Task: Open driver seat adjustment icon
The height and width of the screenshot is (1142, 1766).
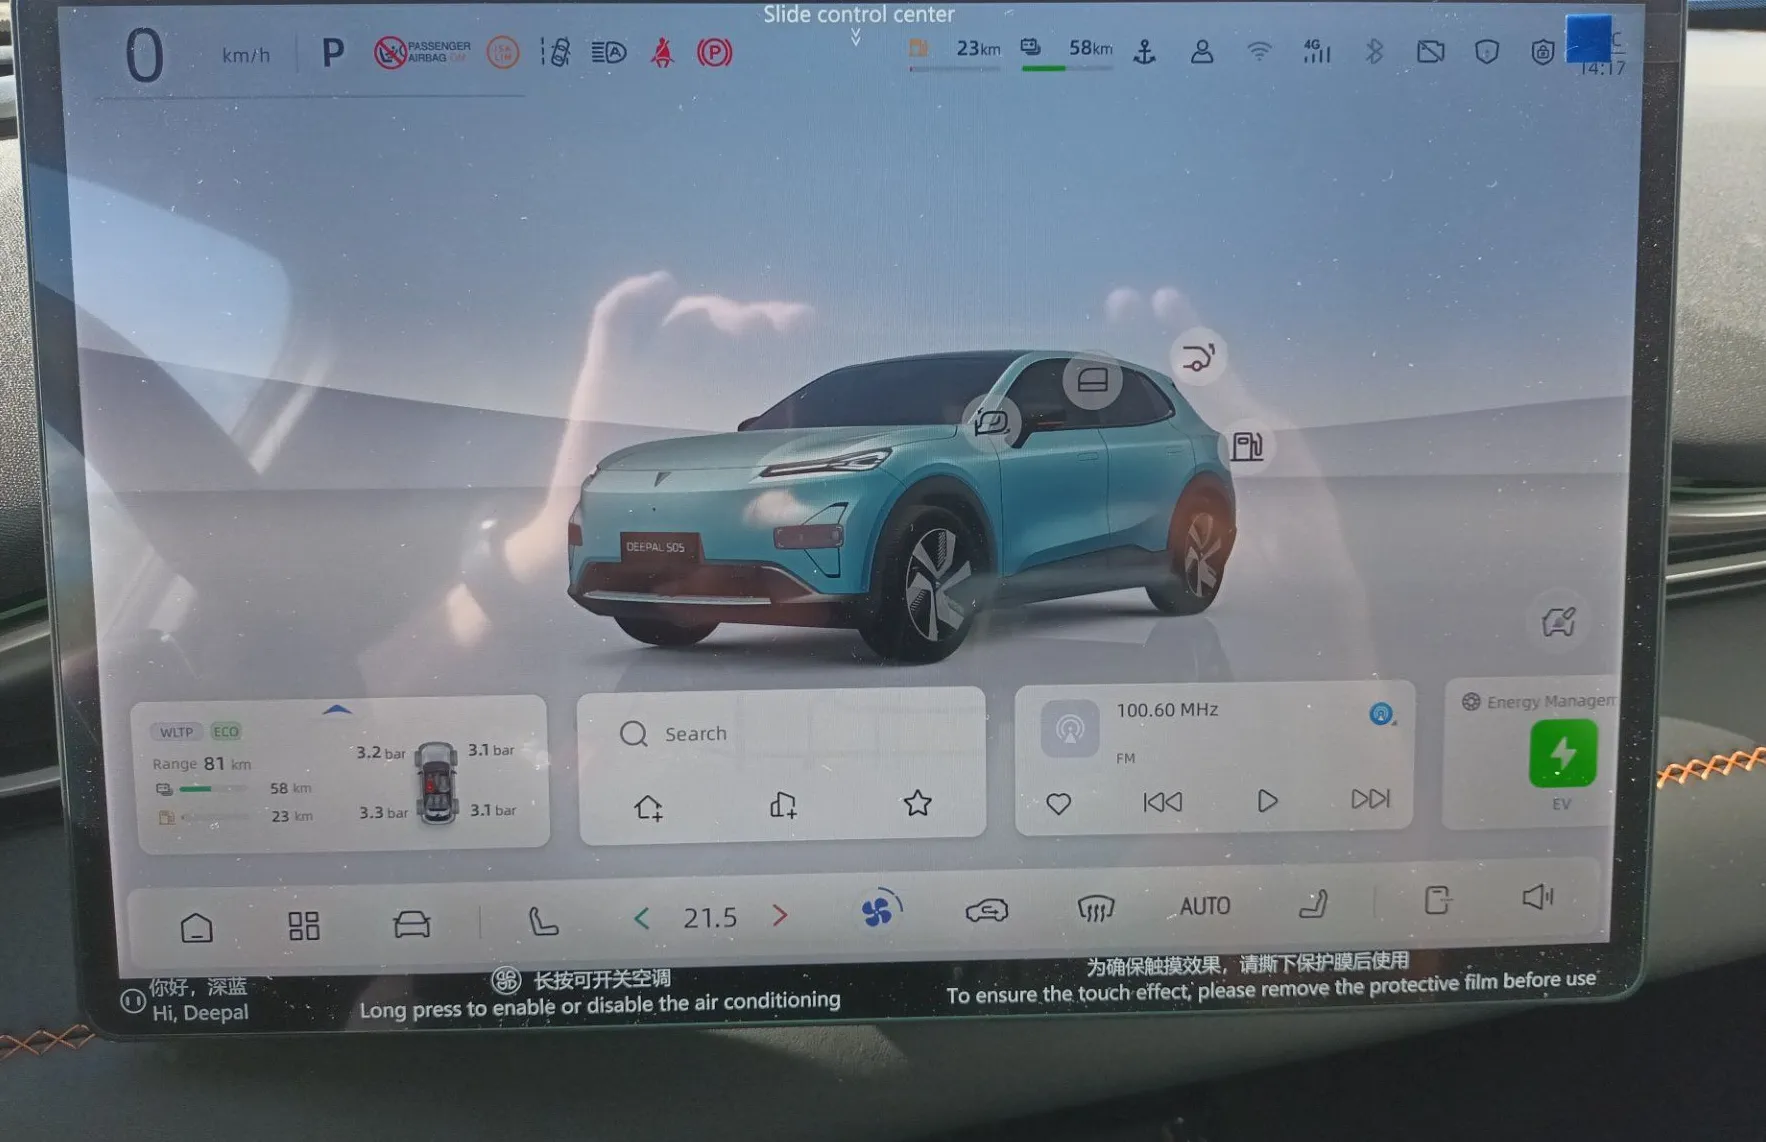Action: point(543,921)
